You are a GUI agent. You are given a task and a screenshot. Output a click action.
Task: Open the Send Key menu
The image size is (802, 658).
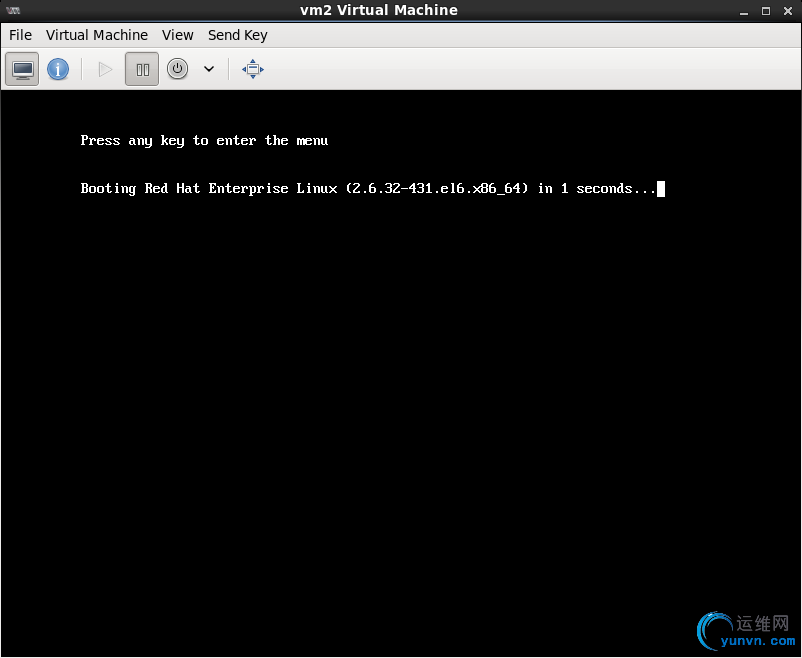click(237, 35)
